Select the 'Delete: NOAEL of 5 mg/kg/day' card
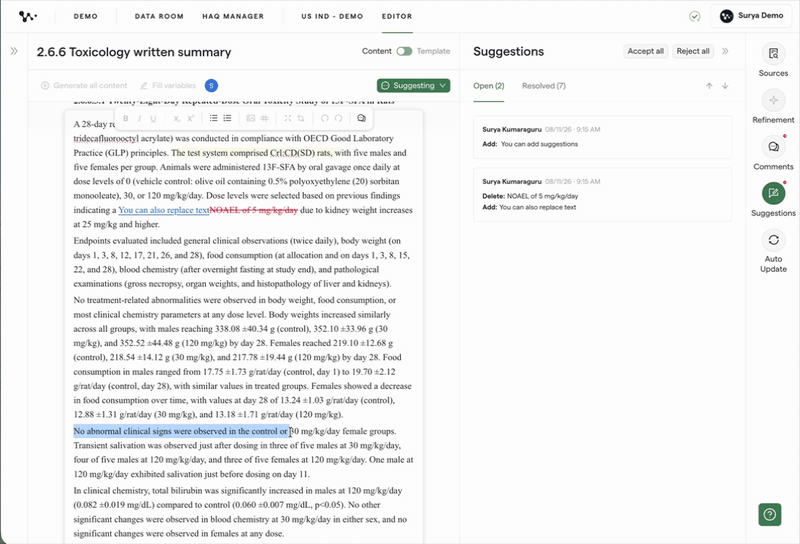The height and width of the screenshot is (544, 800). point(602,194)
